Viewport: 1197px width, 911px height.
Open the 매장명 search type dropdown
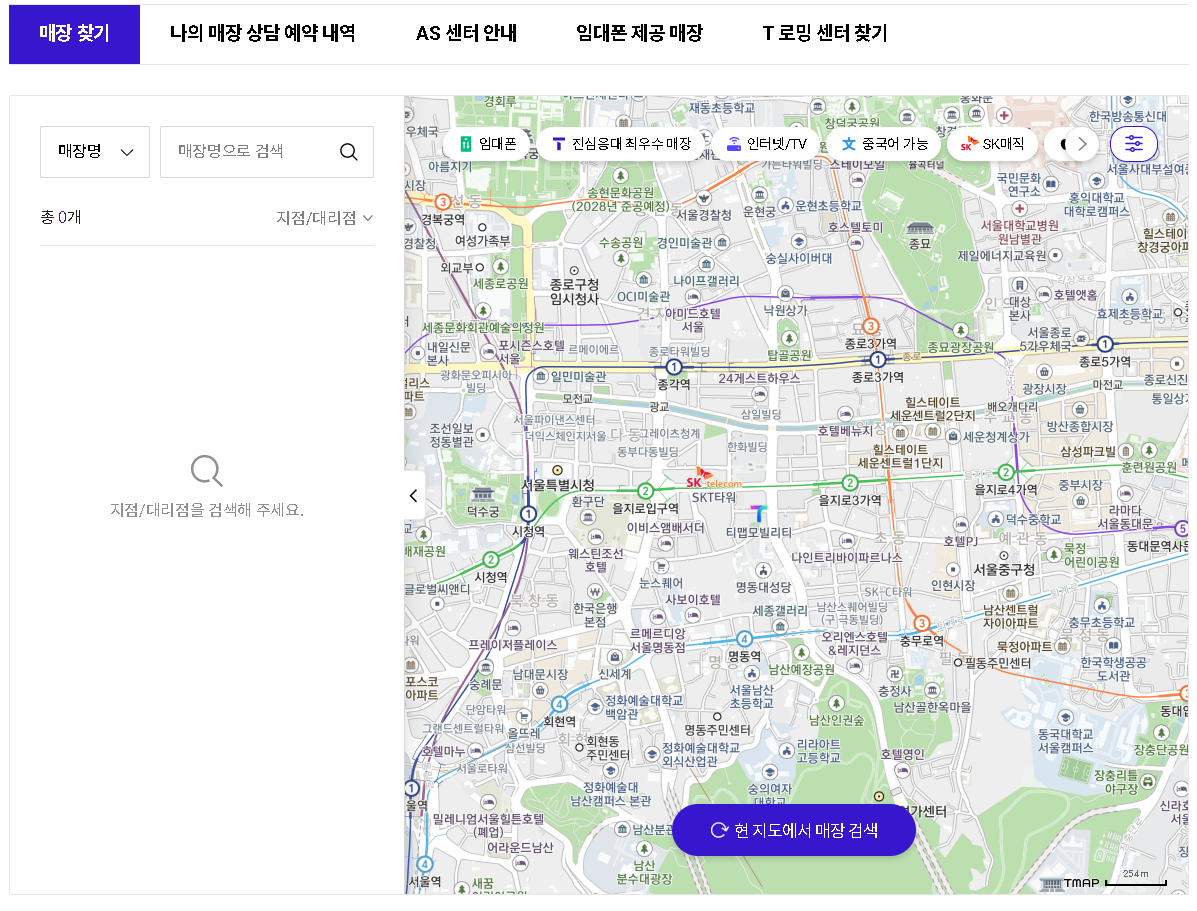click(95, 152)
